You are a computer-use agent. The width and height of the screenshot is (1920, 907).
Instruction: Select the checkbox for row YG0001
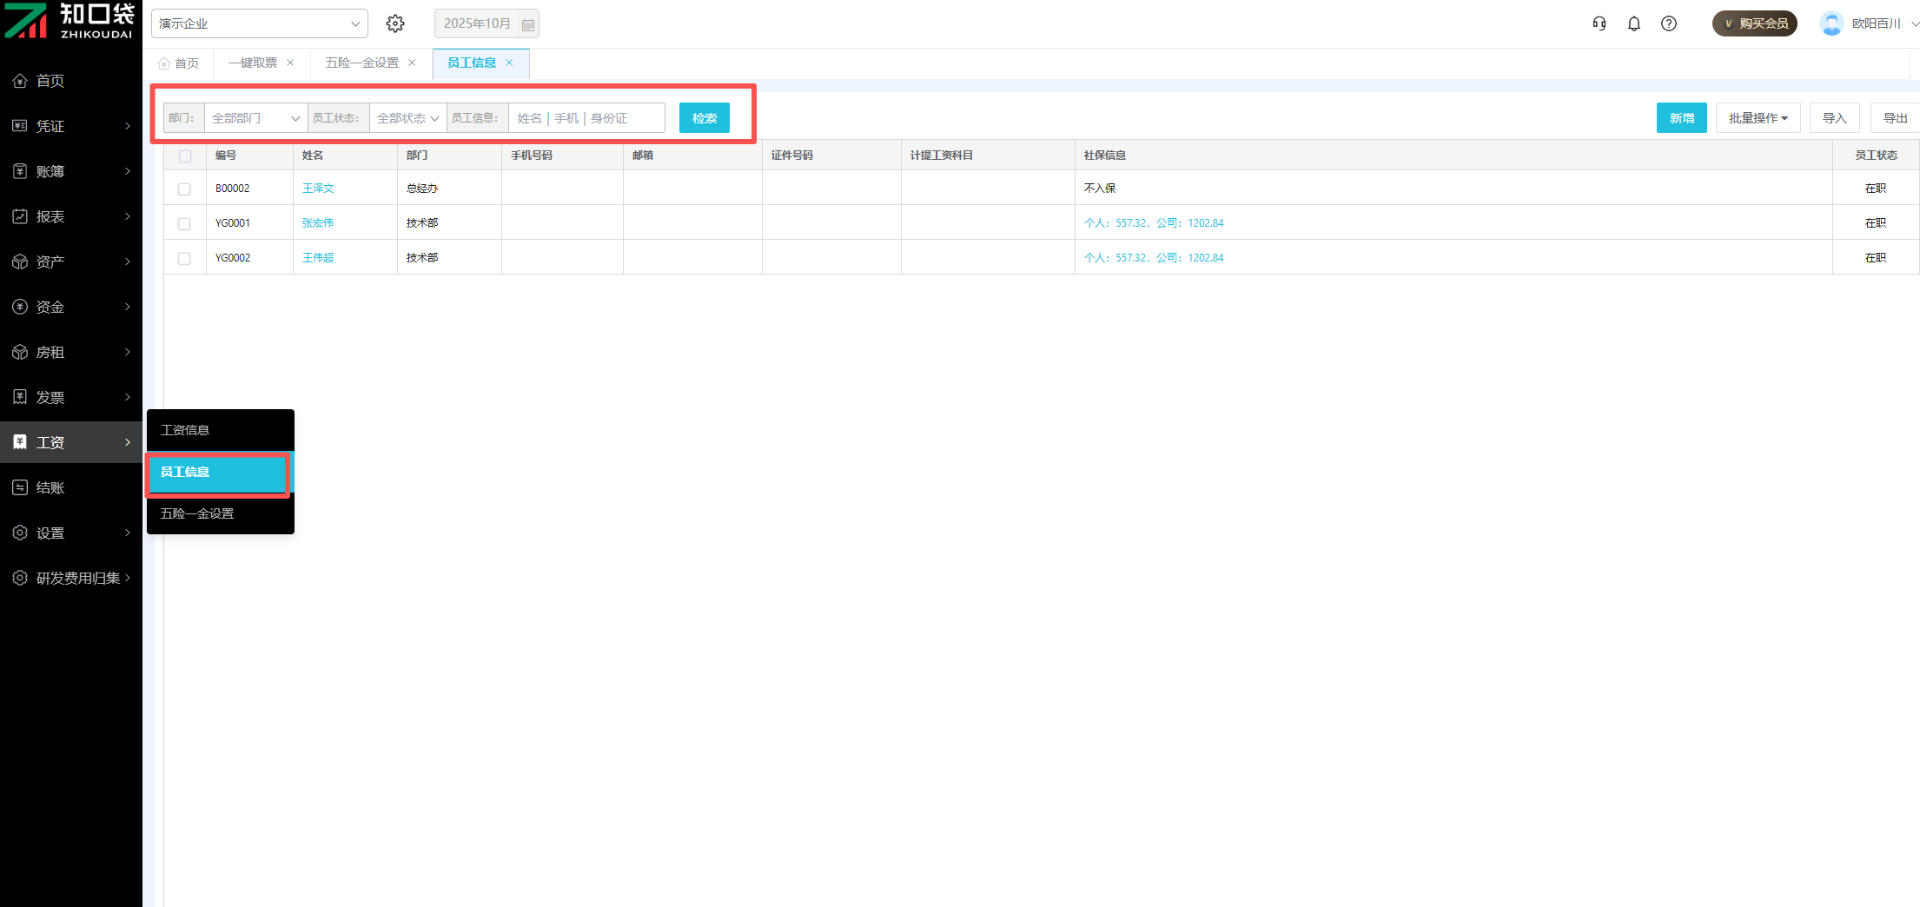coord(184,224)
